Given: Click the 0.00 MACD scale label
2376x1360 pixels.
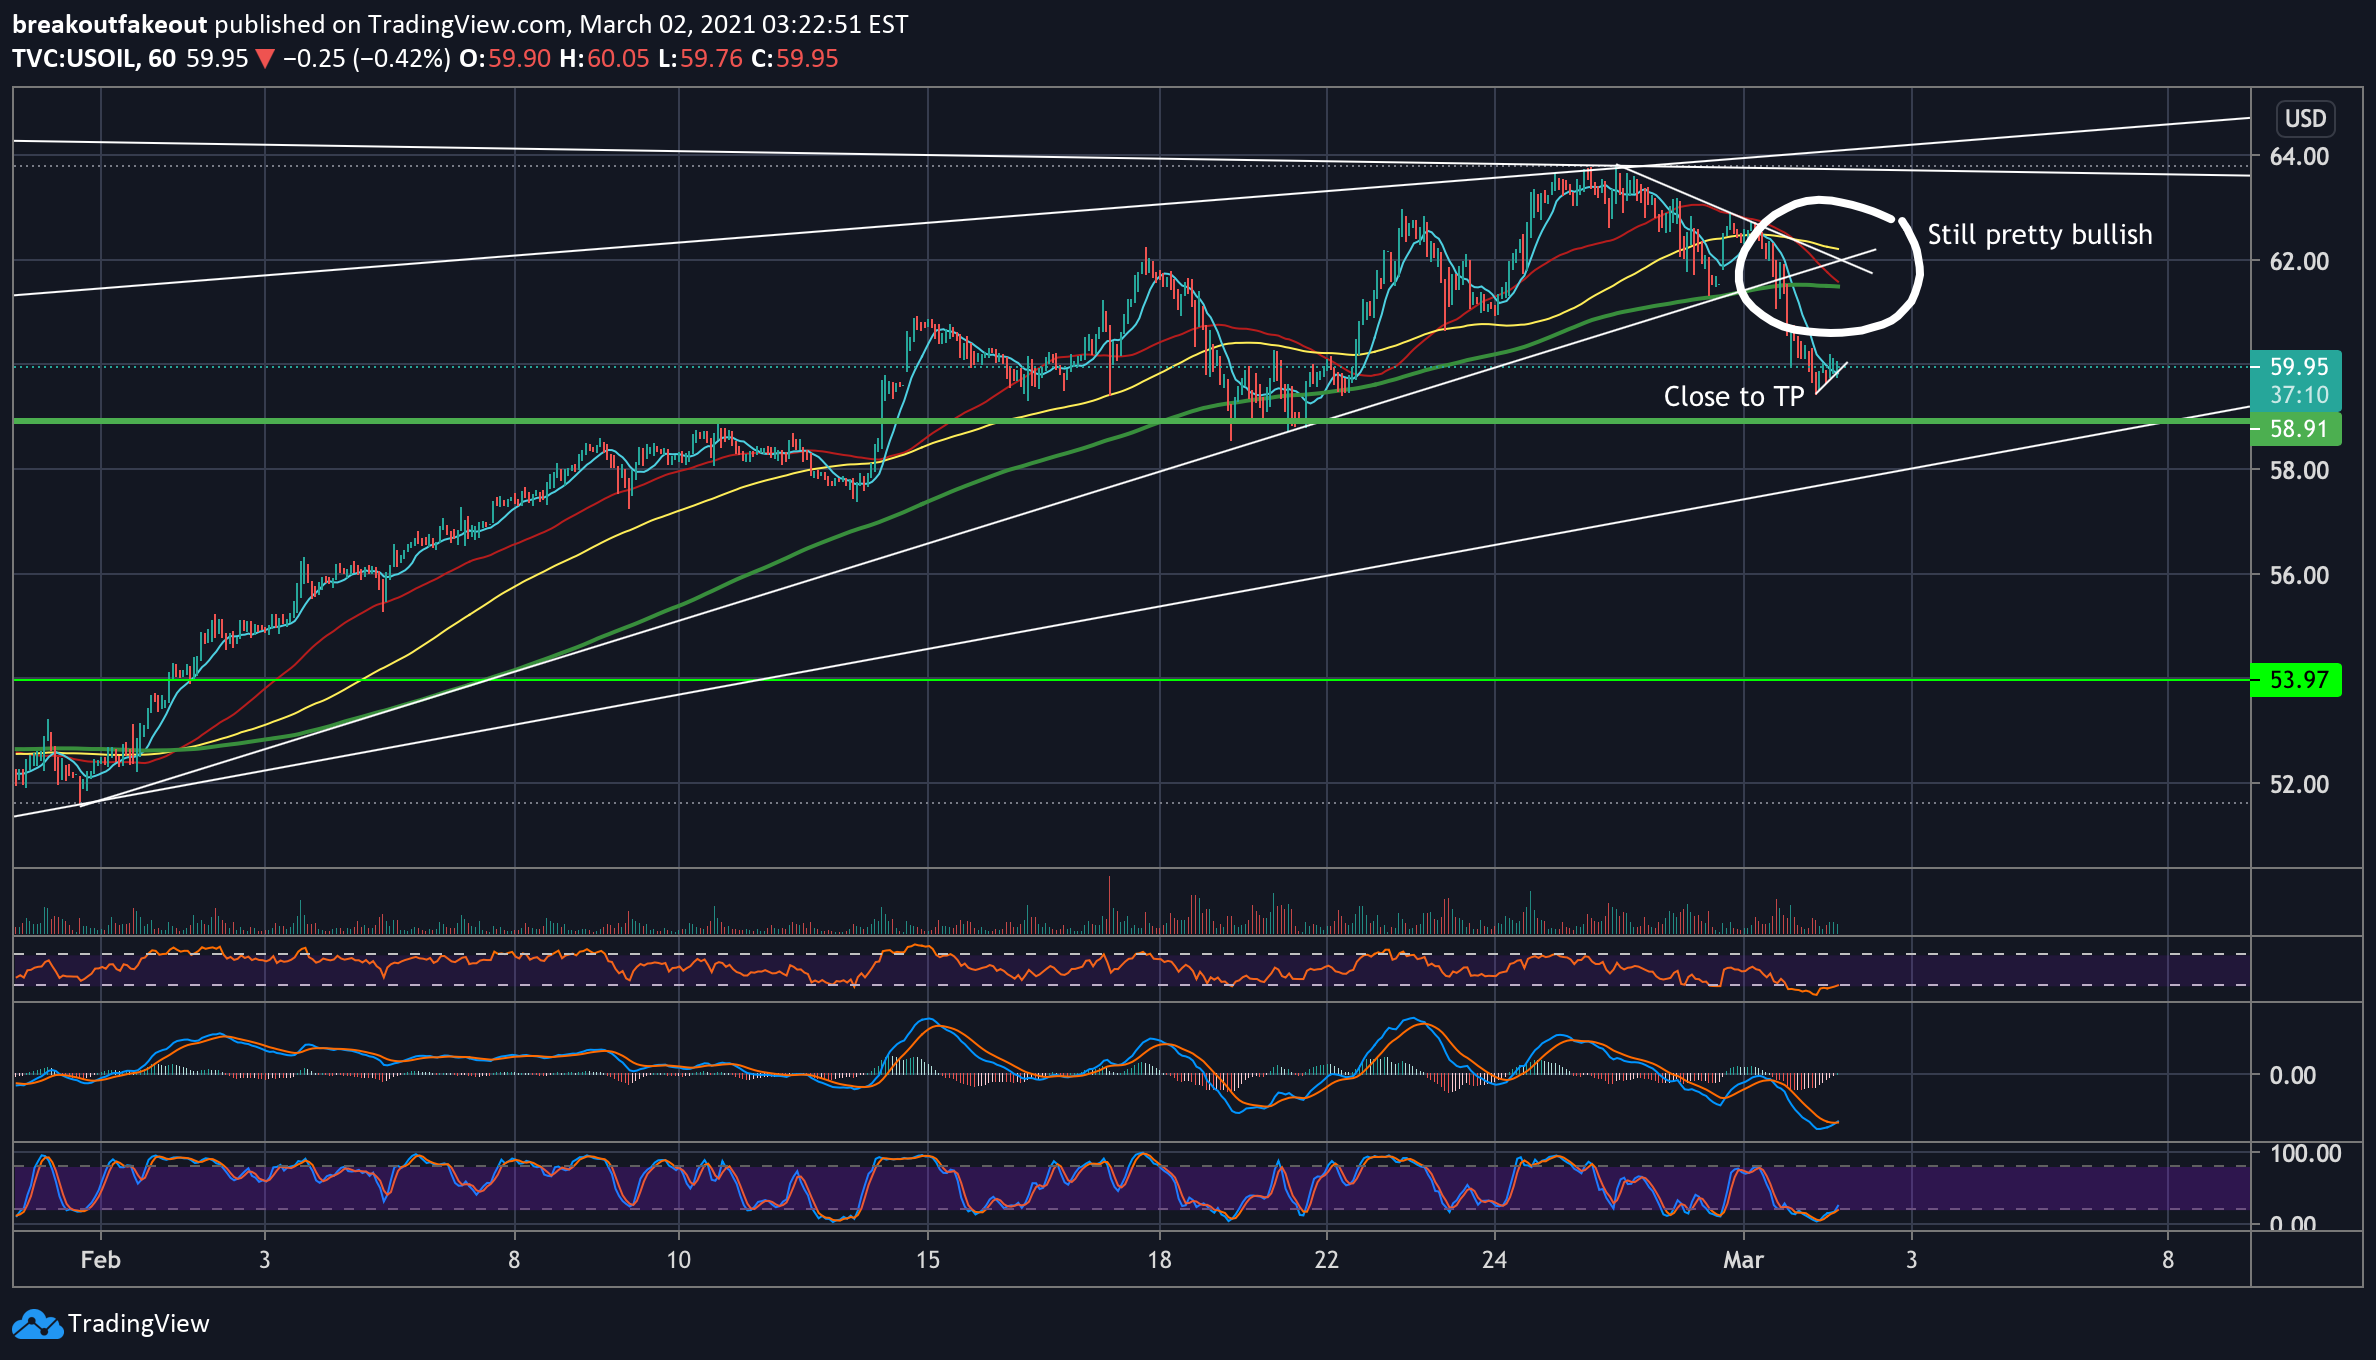Looking at the screenshot, I should tap(2293, 1076).
